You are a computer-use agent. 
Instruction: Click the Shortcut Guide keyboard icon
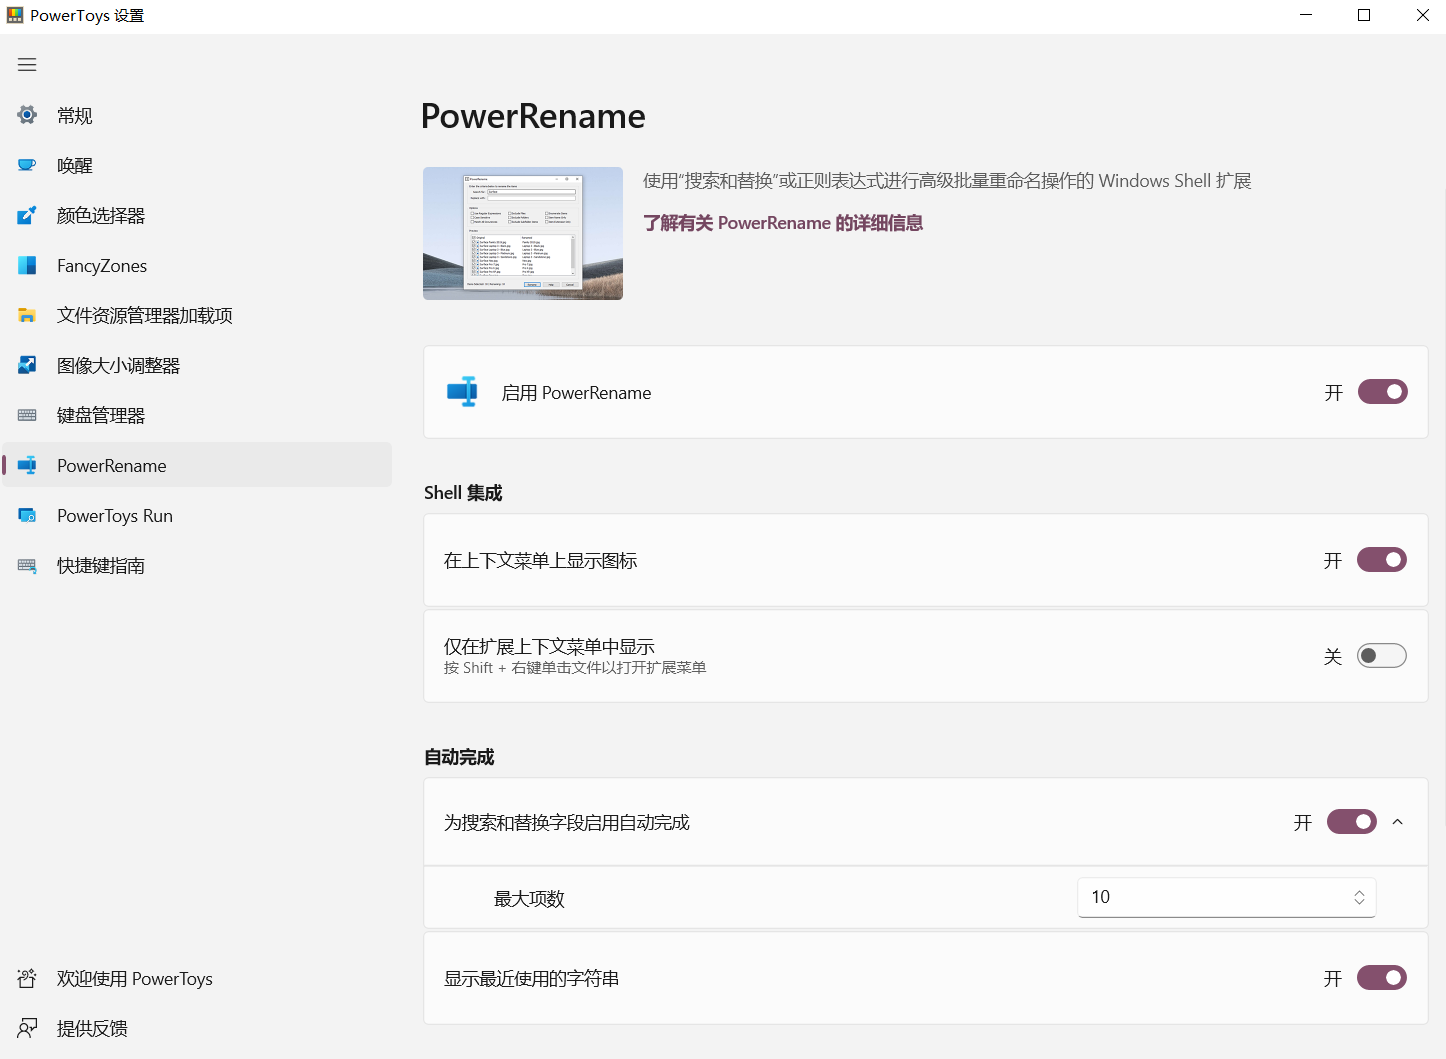coord(27,565)
